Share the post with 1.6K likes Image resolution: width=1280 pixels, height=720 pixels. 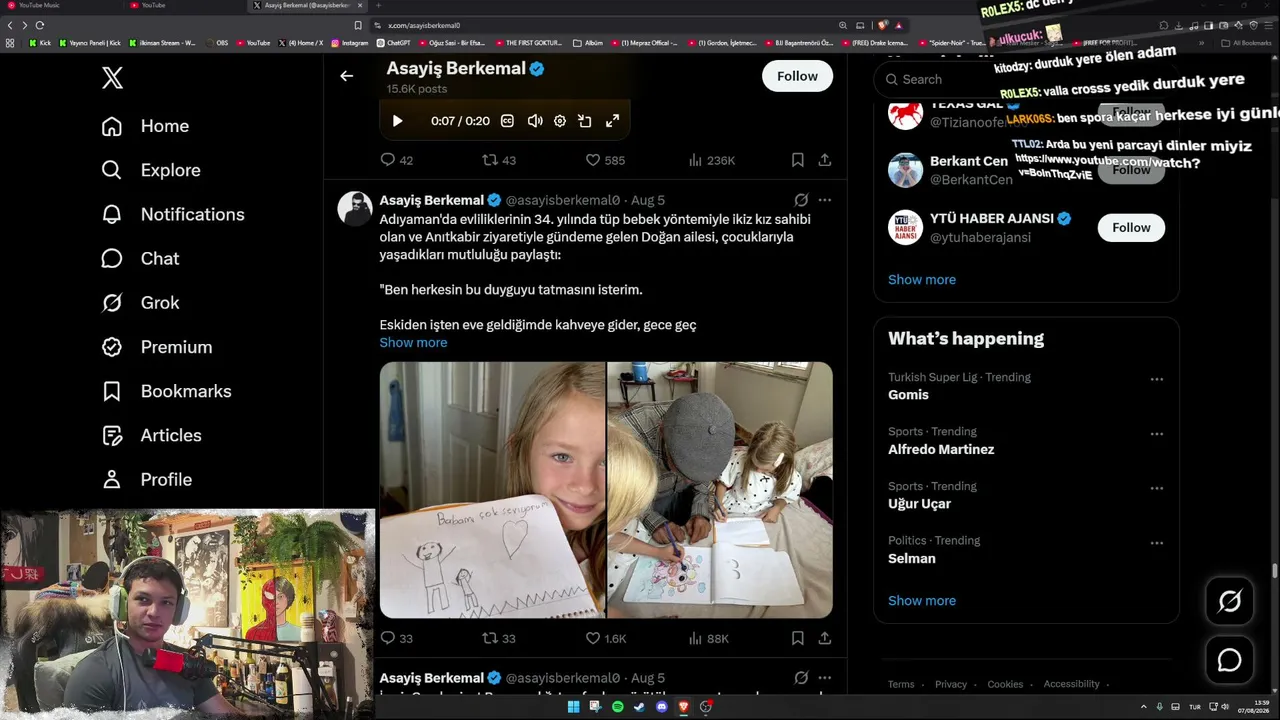[825, 638]
